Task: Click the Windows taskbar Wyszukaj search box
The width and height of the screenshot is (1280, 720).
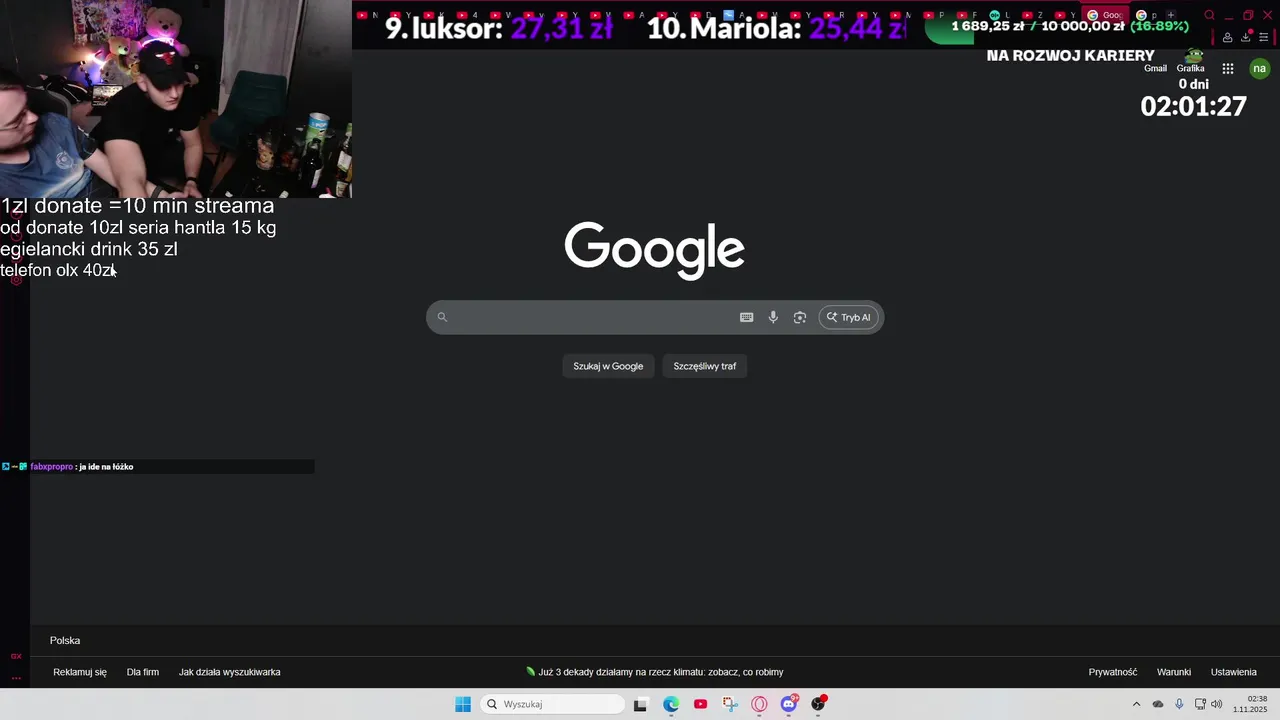Action: tap(552, 704)
